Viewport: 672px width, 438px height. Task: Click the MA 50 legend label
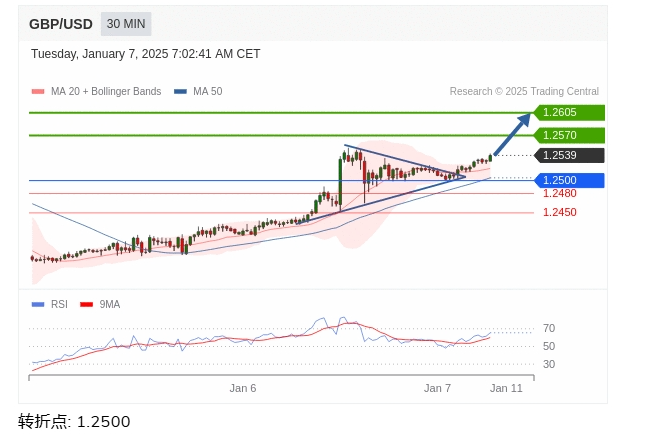pos(207,91)
